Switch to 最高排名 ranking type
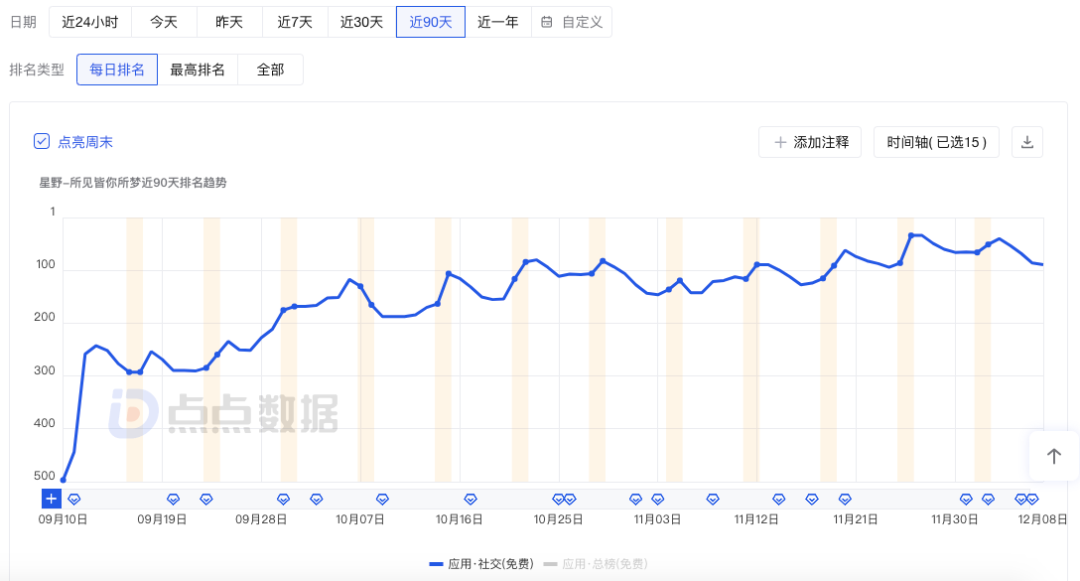 [197, 70]
